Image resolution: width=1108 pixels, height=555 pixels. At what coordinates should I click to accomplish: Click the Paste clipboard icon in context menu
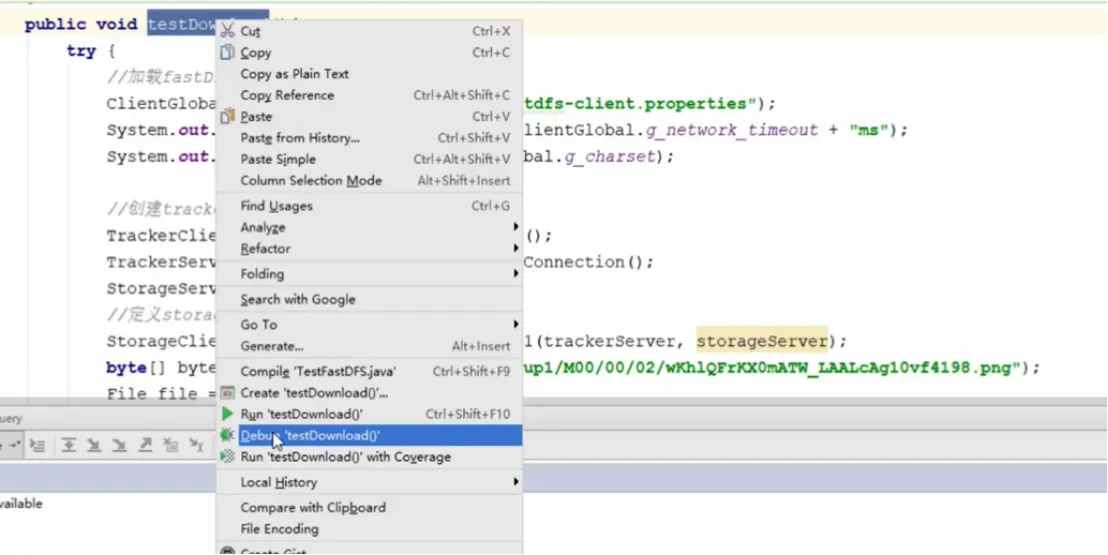coord(227,116)
